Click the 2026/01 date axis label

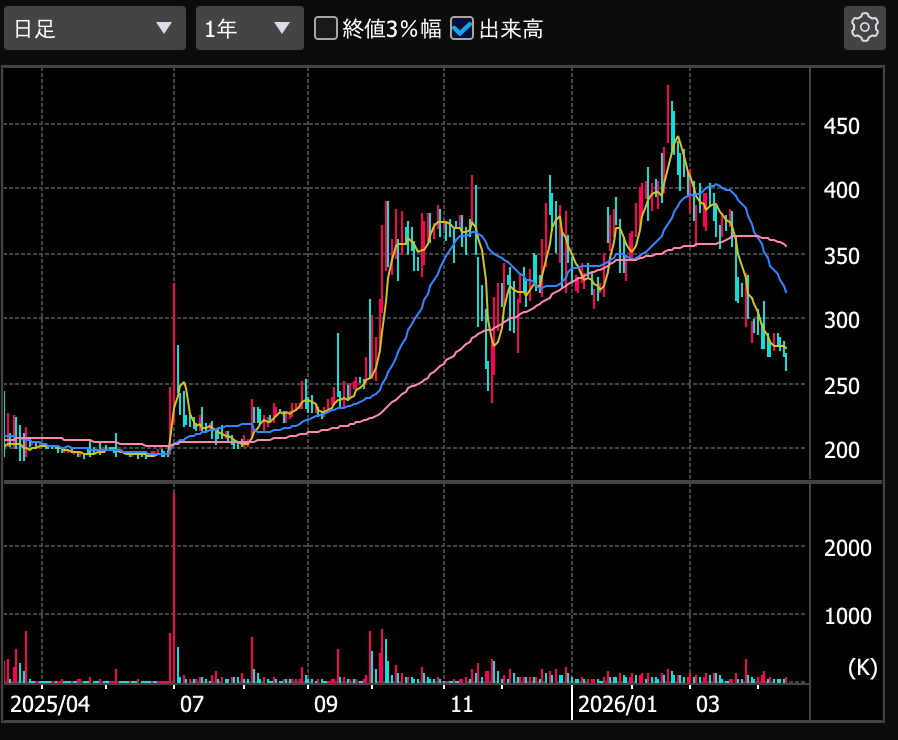click(x=617, y=704)
